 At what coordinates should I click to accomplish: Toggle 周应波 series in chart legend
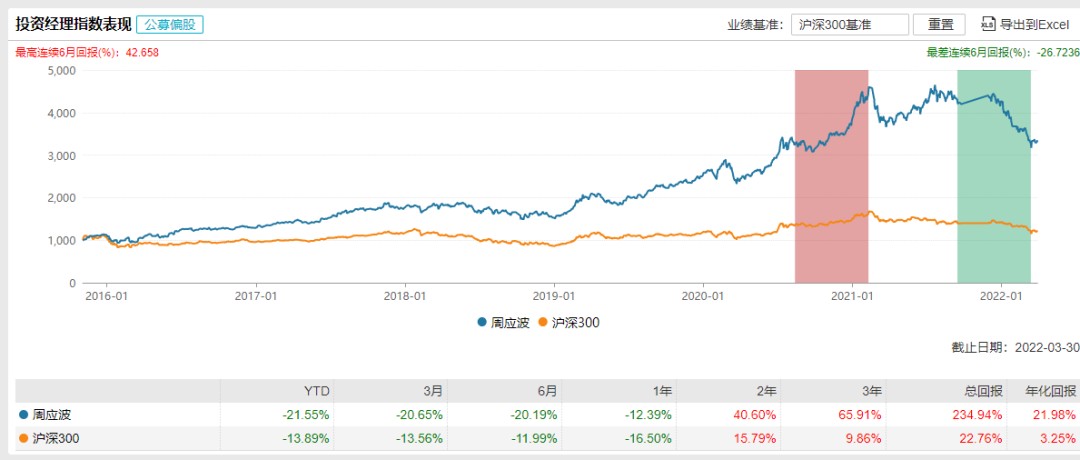click(509, 322)
